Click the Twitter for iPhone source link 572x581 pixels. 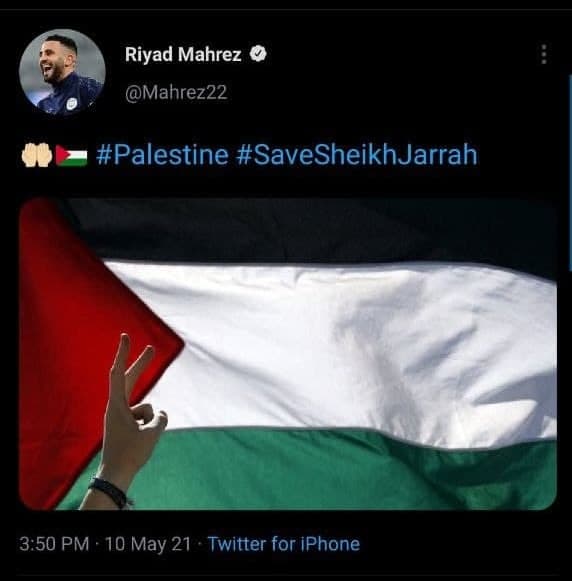click(284, 544)
